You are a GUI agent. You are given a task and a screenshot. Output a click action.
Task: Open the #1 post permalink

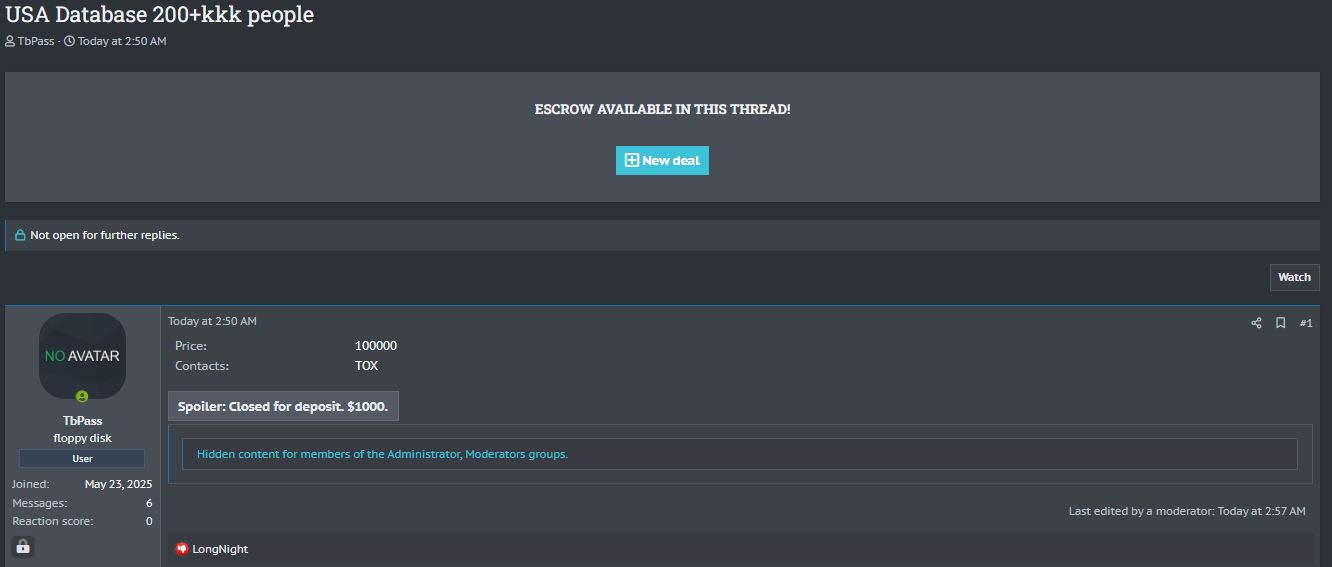tap(1306, 323)
